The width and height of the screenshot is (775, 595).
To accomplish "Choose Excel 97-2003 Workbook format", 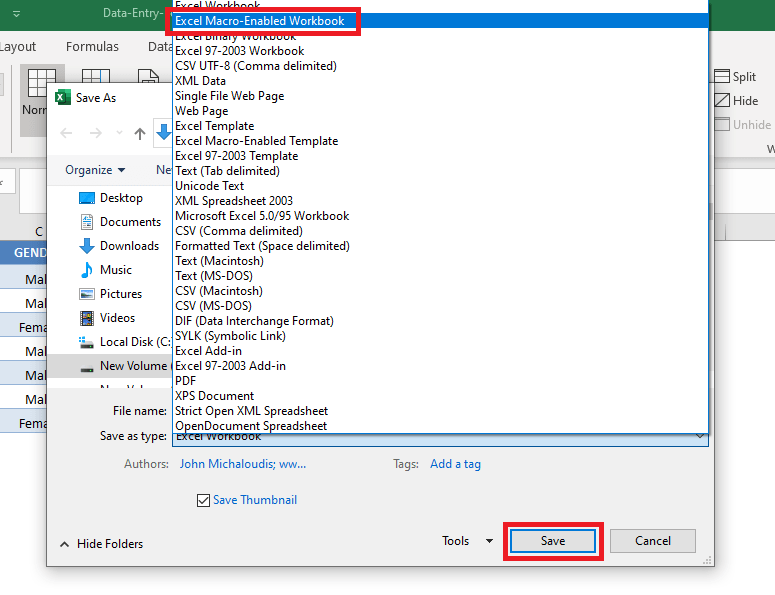I will click(x=440, y=51).
